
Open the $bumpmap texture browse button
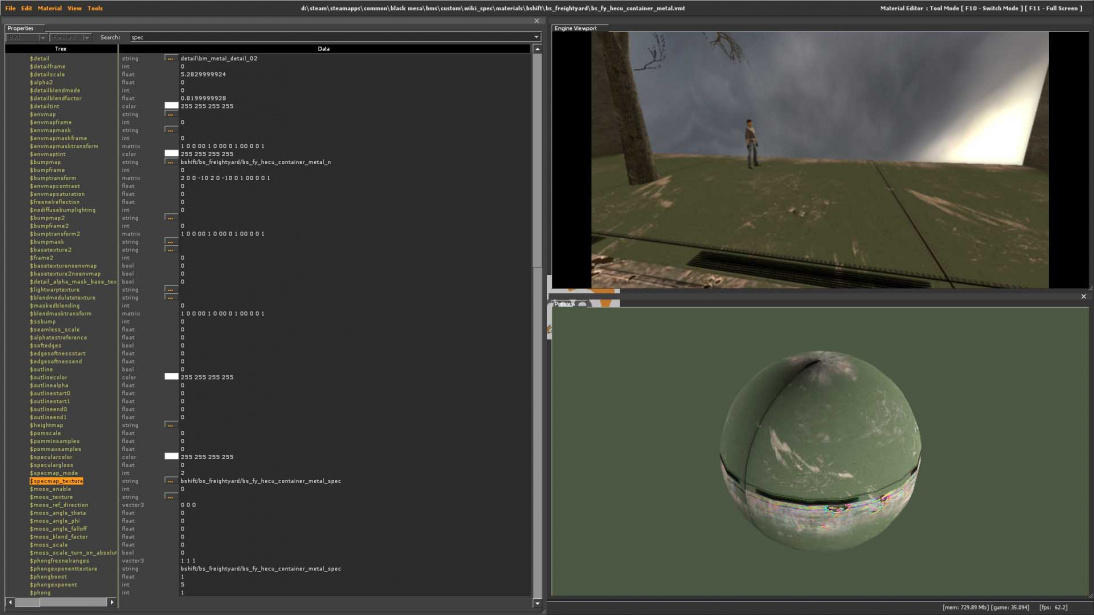tap(170, 162)
